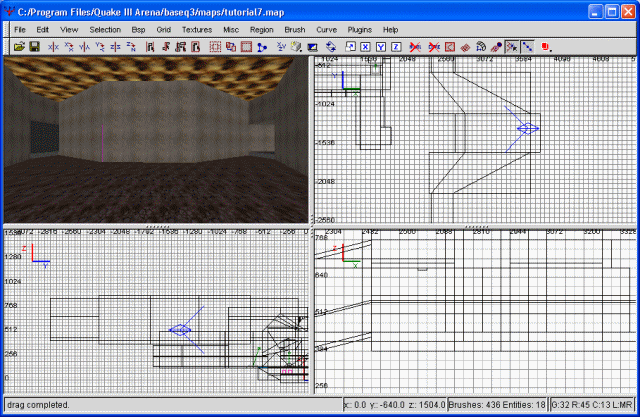
Task: Rotate selection around the X axis
Action: pos(69,47)
